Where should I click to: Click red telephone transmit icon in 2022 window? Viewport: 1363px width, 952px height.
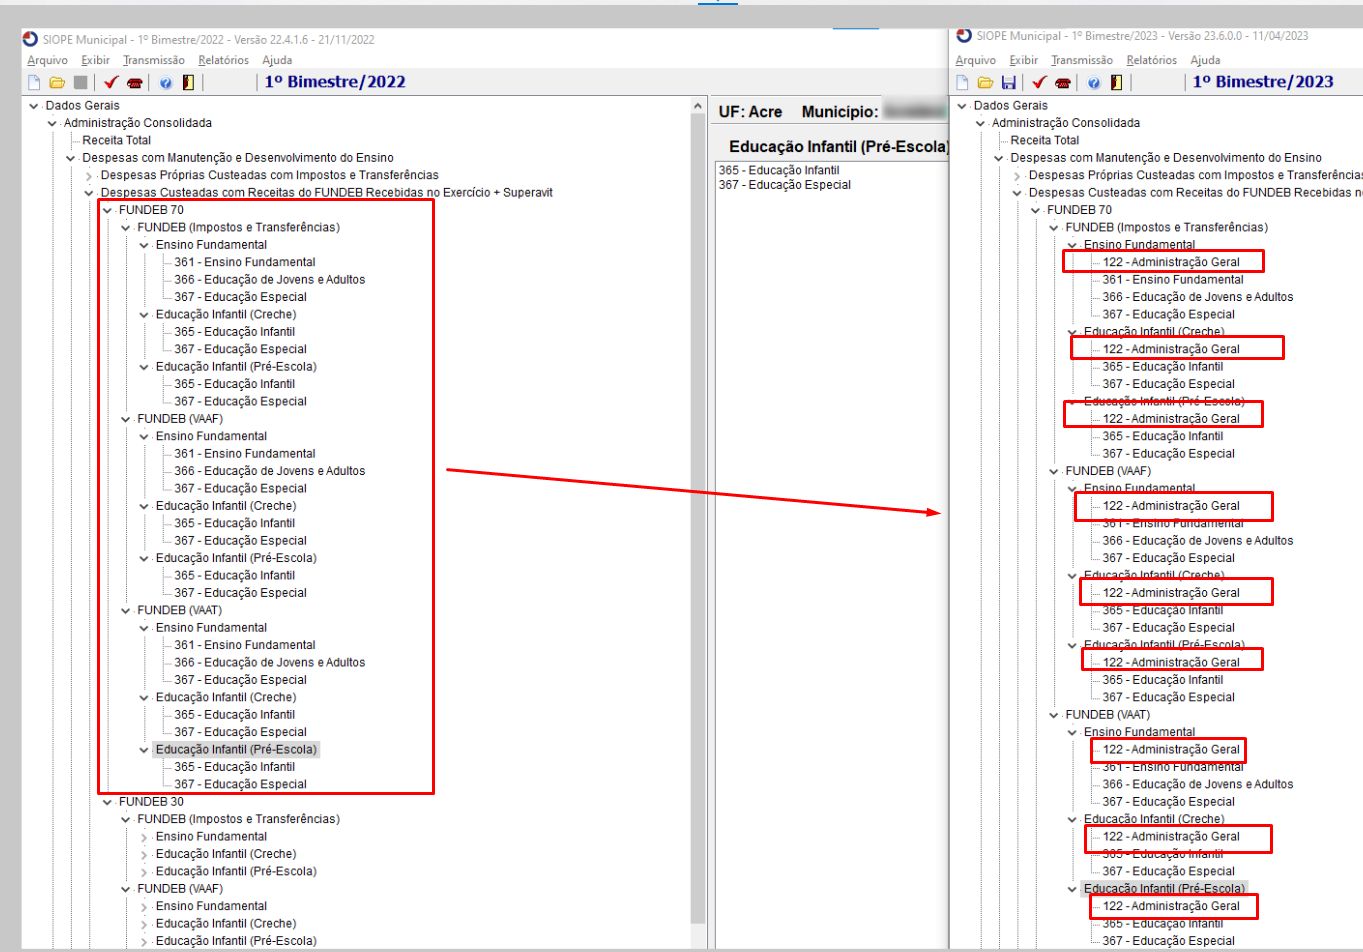pyautogui.click(x=135, y=83)
